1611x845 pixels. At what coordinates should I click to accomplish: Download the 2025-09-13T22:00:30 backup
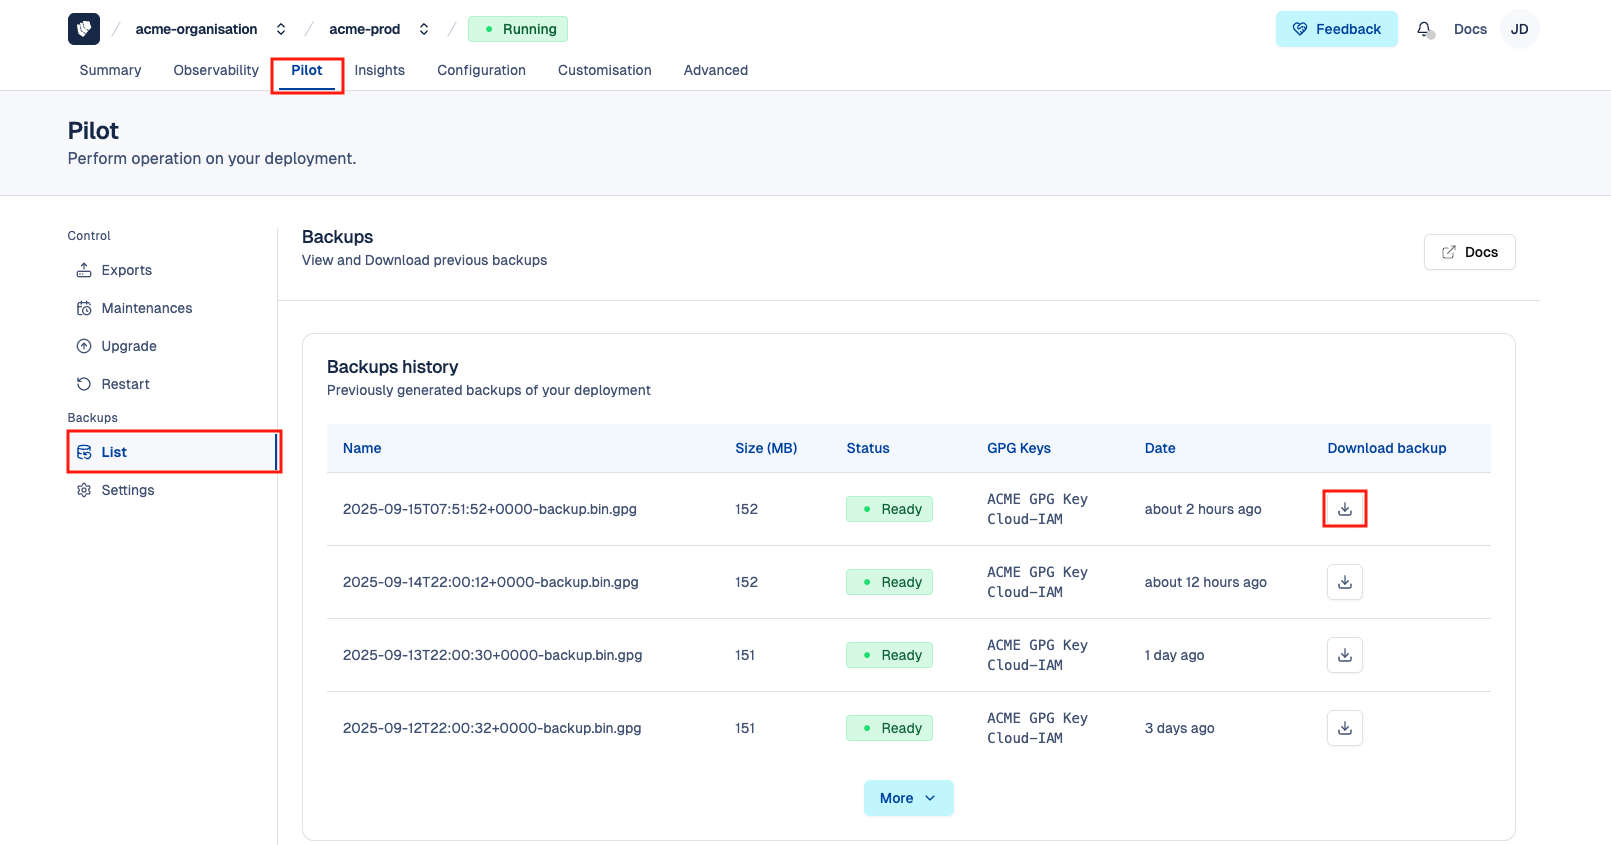tap(1345, 655)
